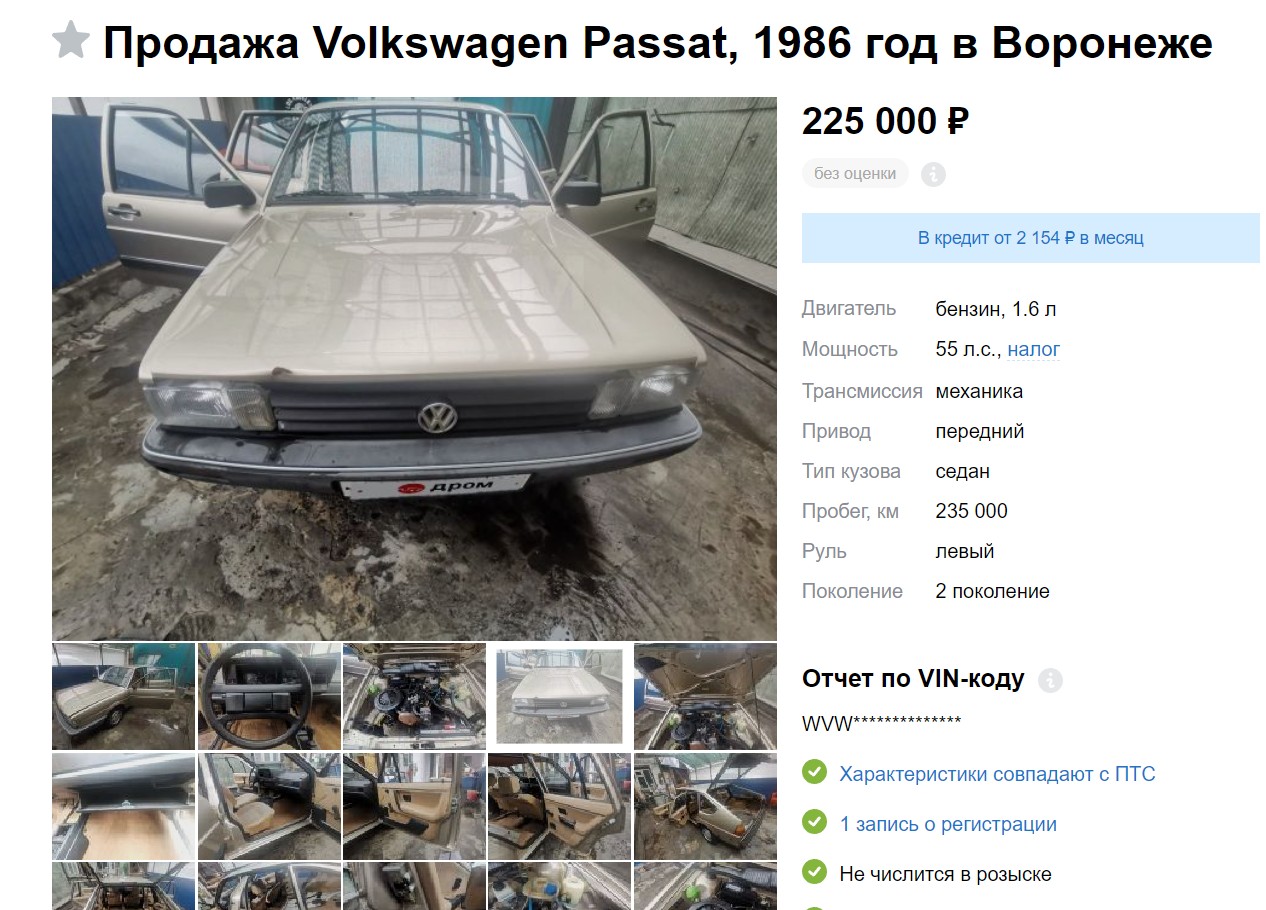Select open hood thumbnail at first row end

[x=705, y=696]
